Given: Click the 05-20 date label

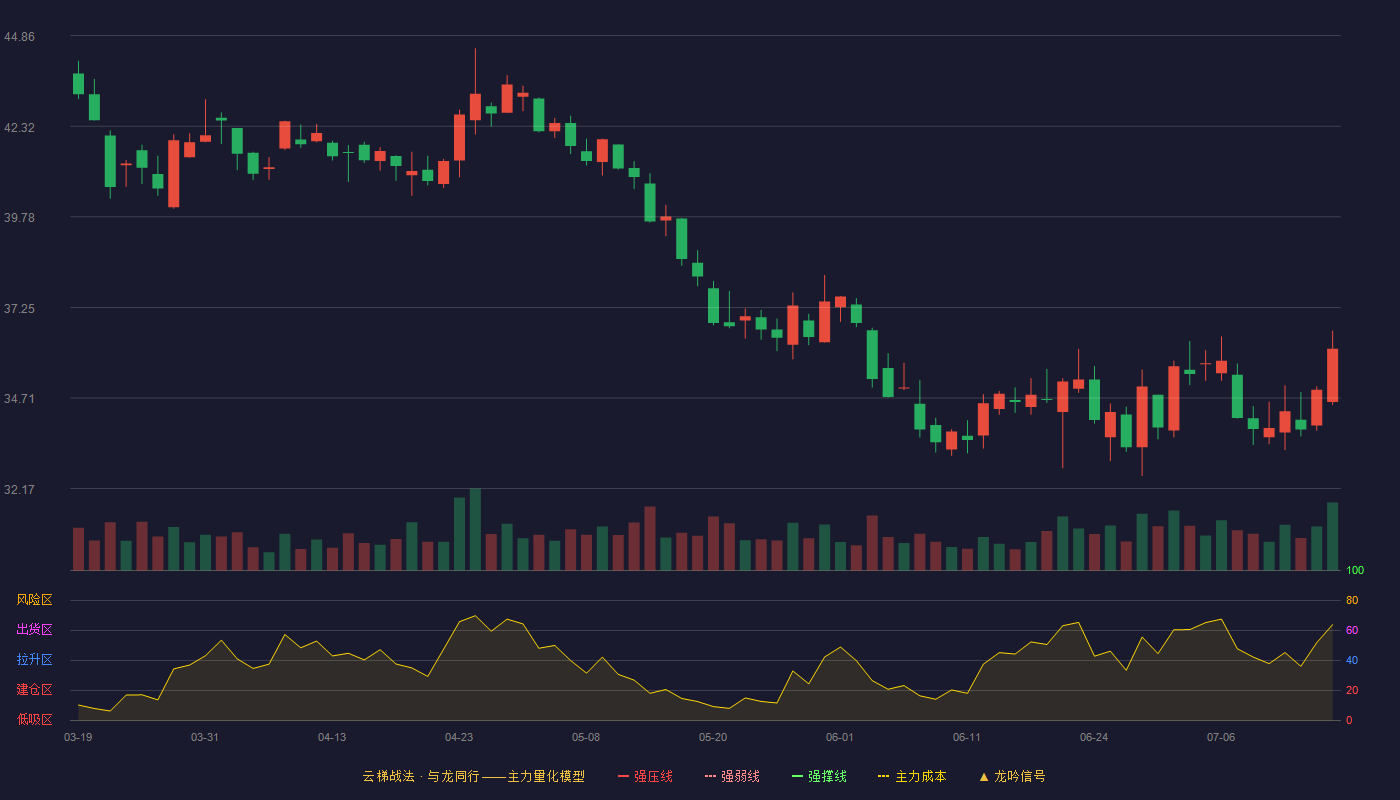Looking at the screenshot, I should coord(713,737).
